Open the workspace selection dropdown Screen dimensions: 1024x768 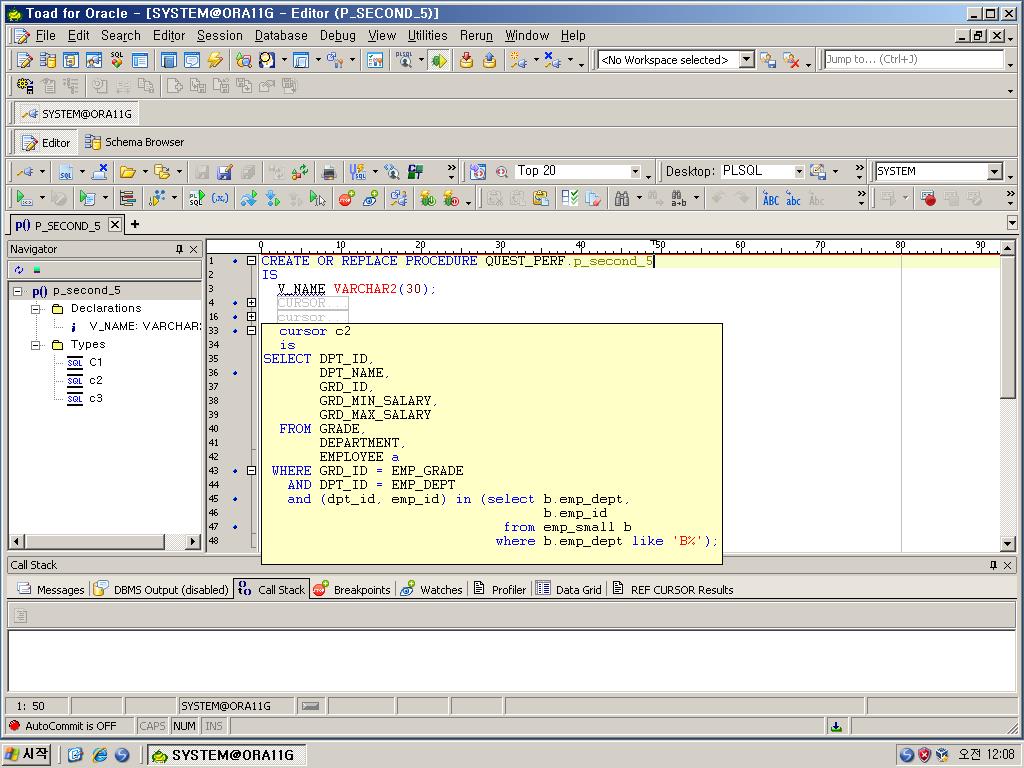pyautogui.click(x=746, y=60)
